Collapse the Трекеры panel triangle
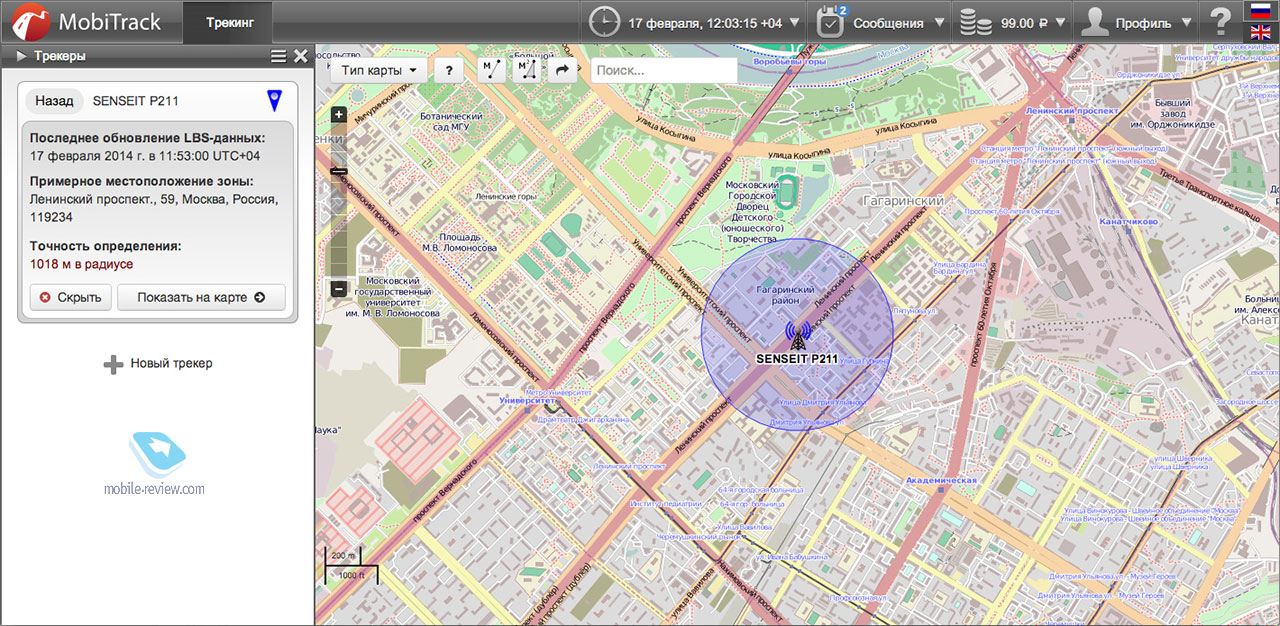Screen dimensions: 1280x626 [21, 56]
